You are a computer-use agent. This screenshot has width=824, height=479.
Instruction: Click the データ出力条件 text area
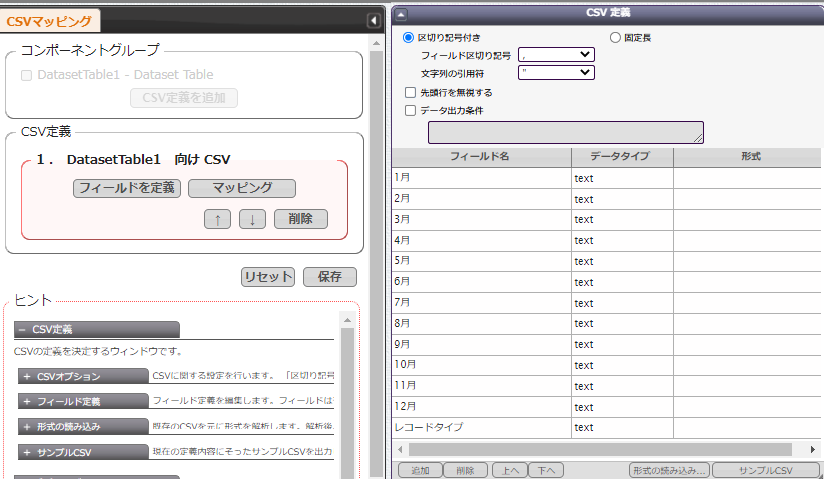[566, 133]
